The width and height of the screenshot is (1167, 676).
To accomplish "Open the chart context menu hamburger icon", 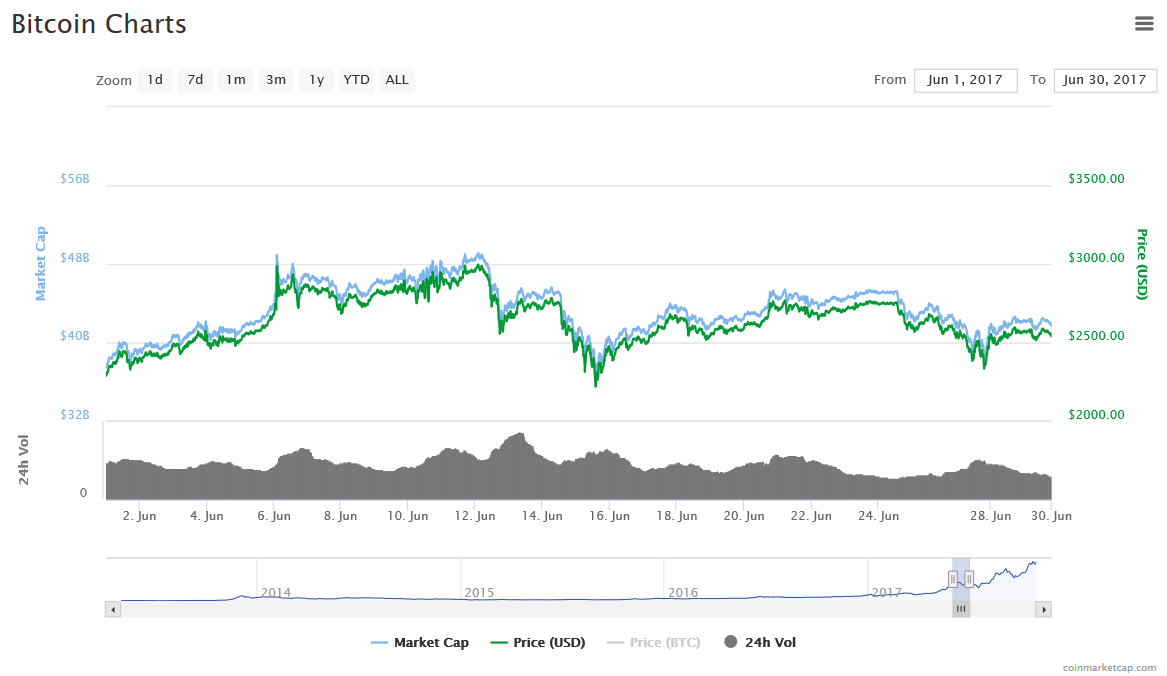I will click(x=1144, y=24).
